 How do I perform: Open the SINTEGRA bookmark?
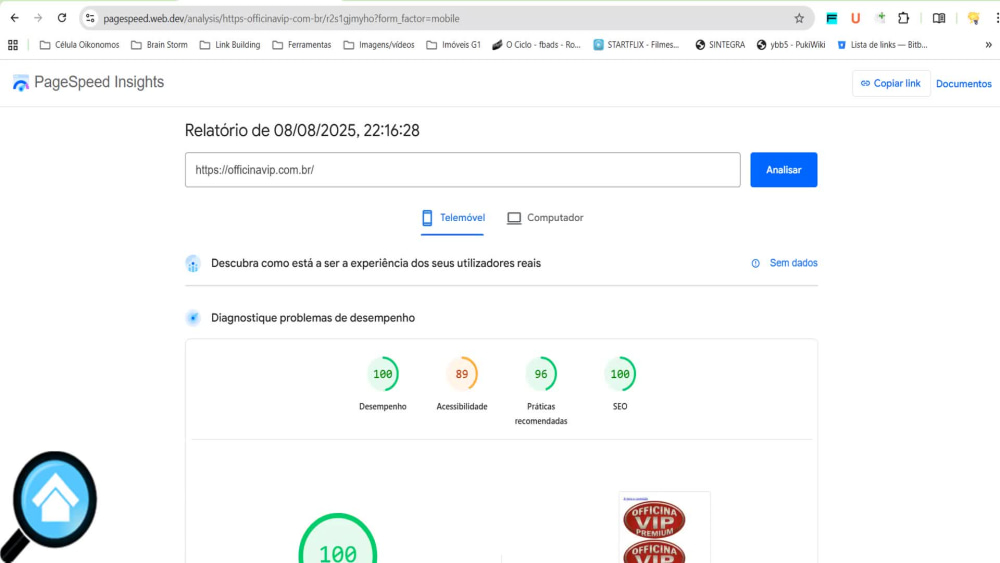tap(720, 45)
